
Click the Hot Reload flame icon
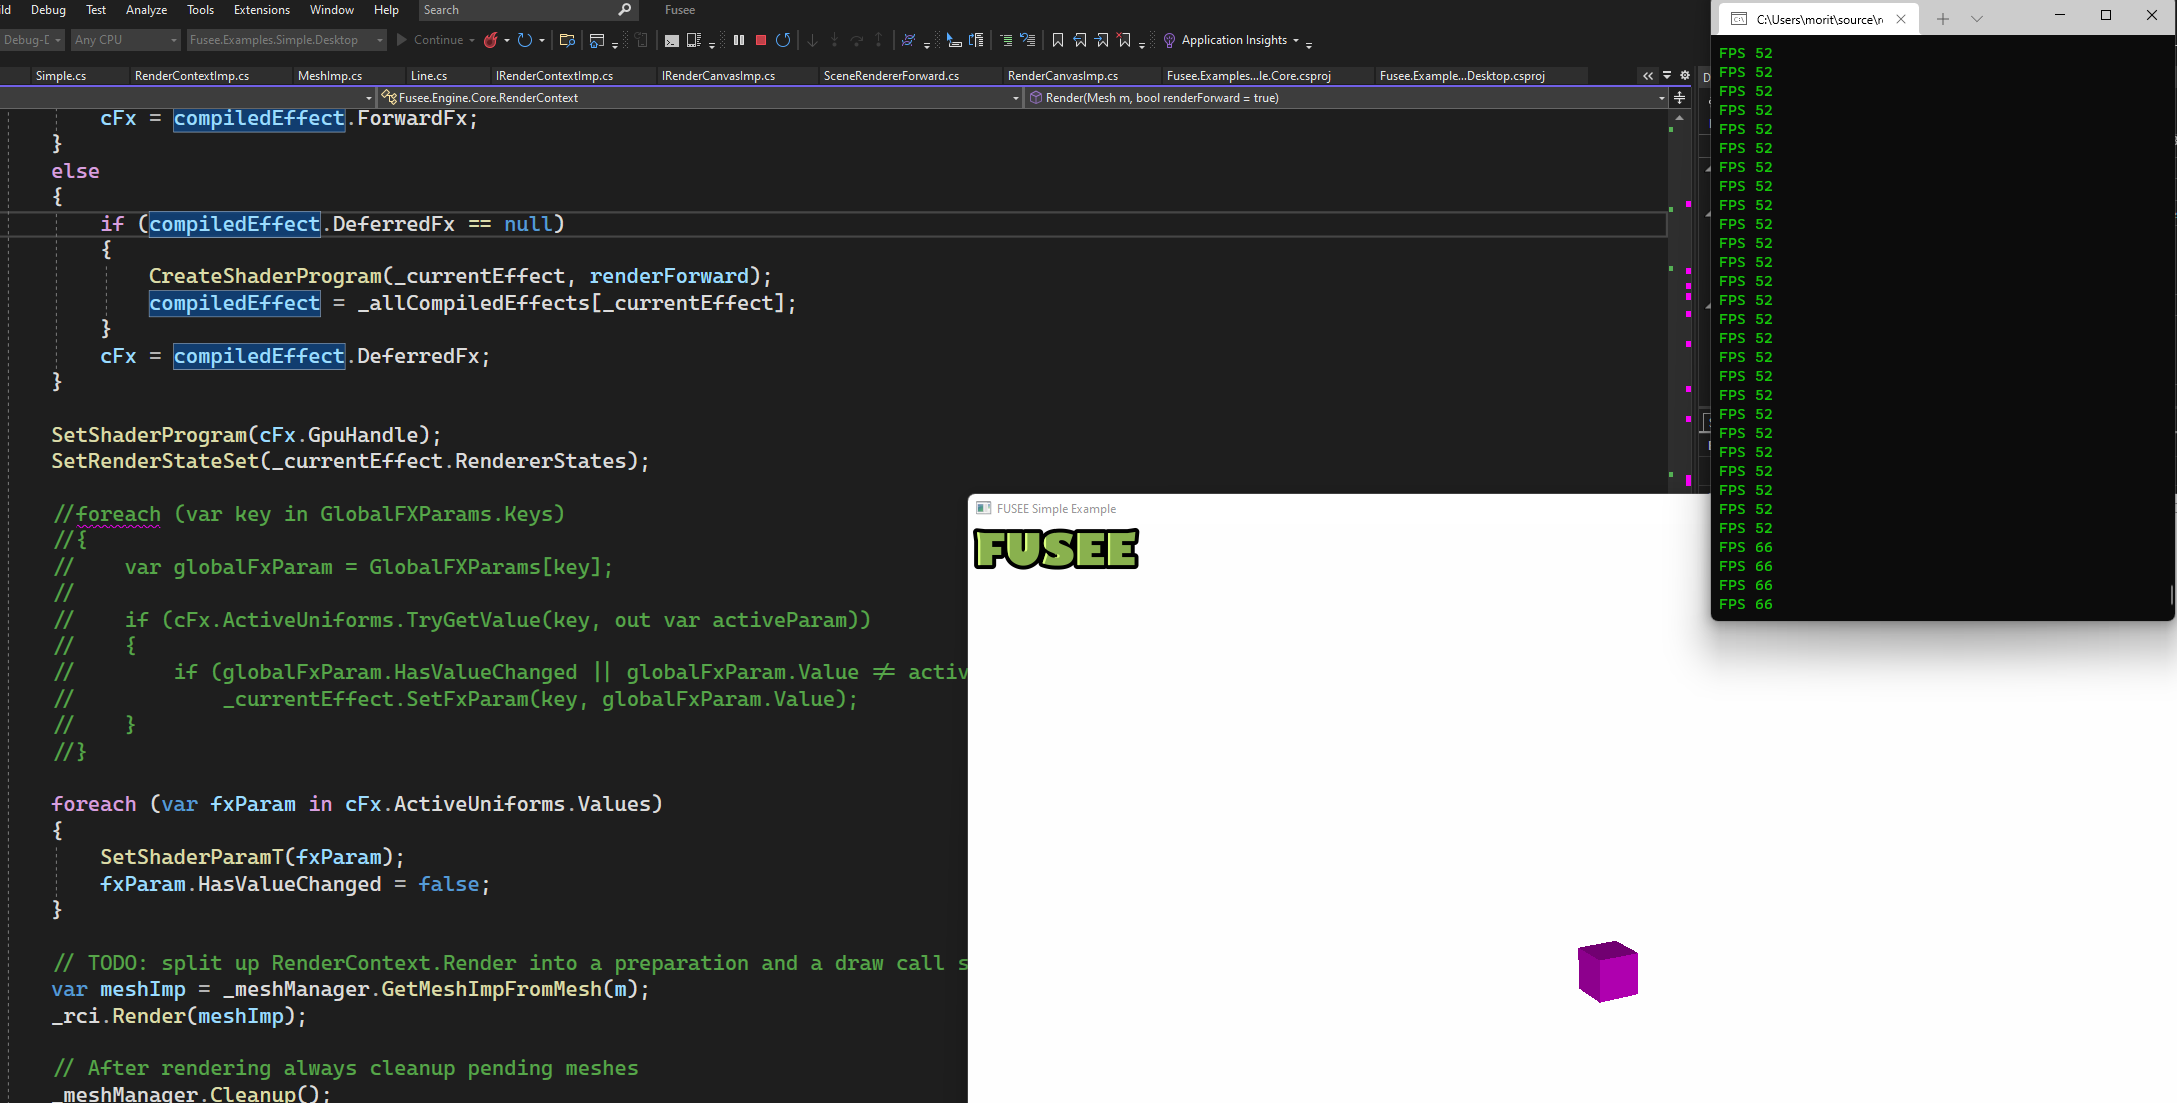coord(491,40)
